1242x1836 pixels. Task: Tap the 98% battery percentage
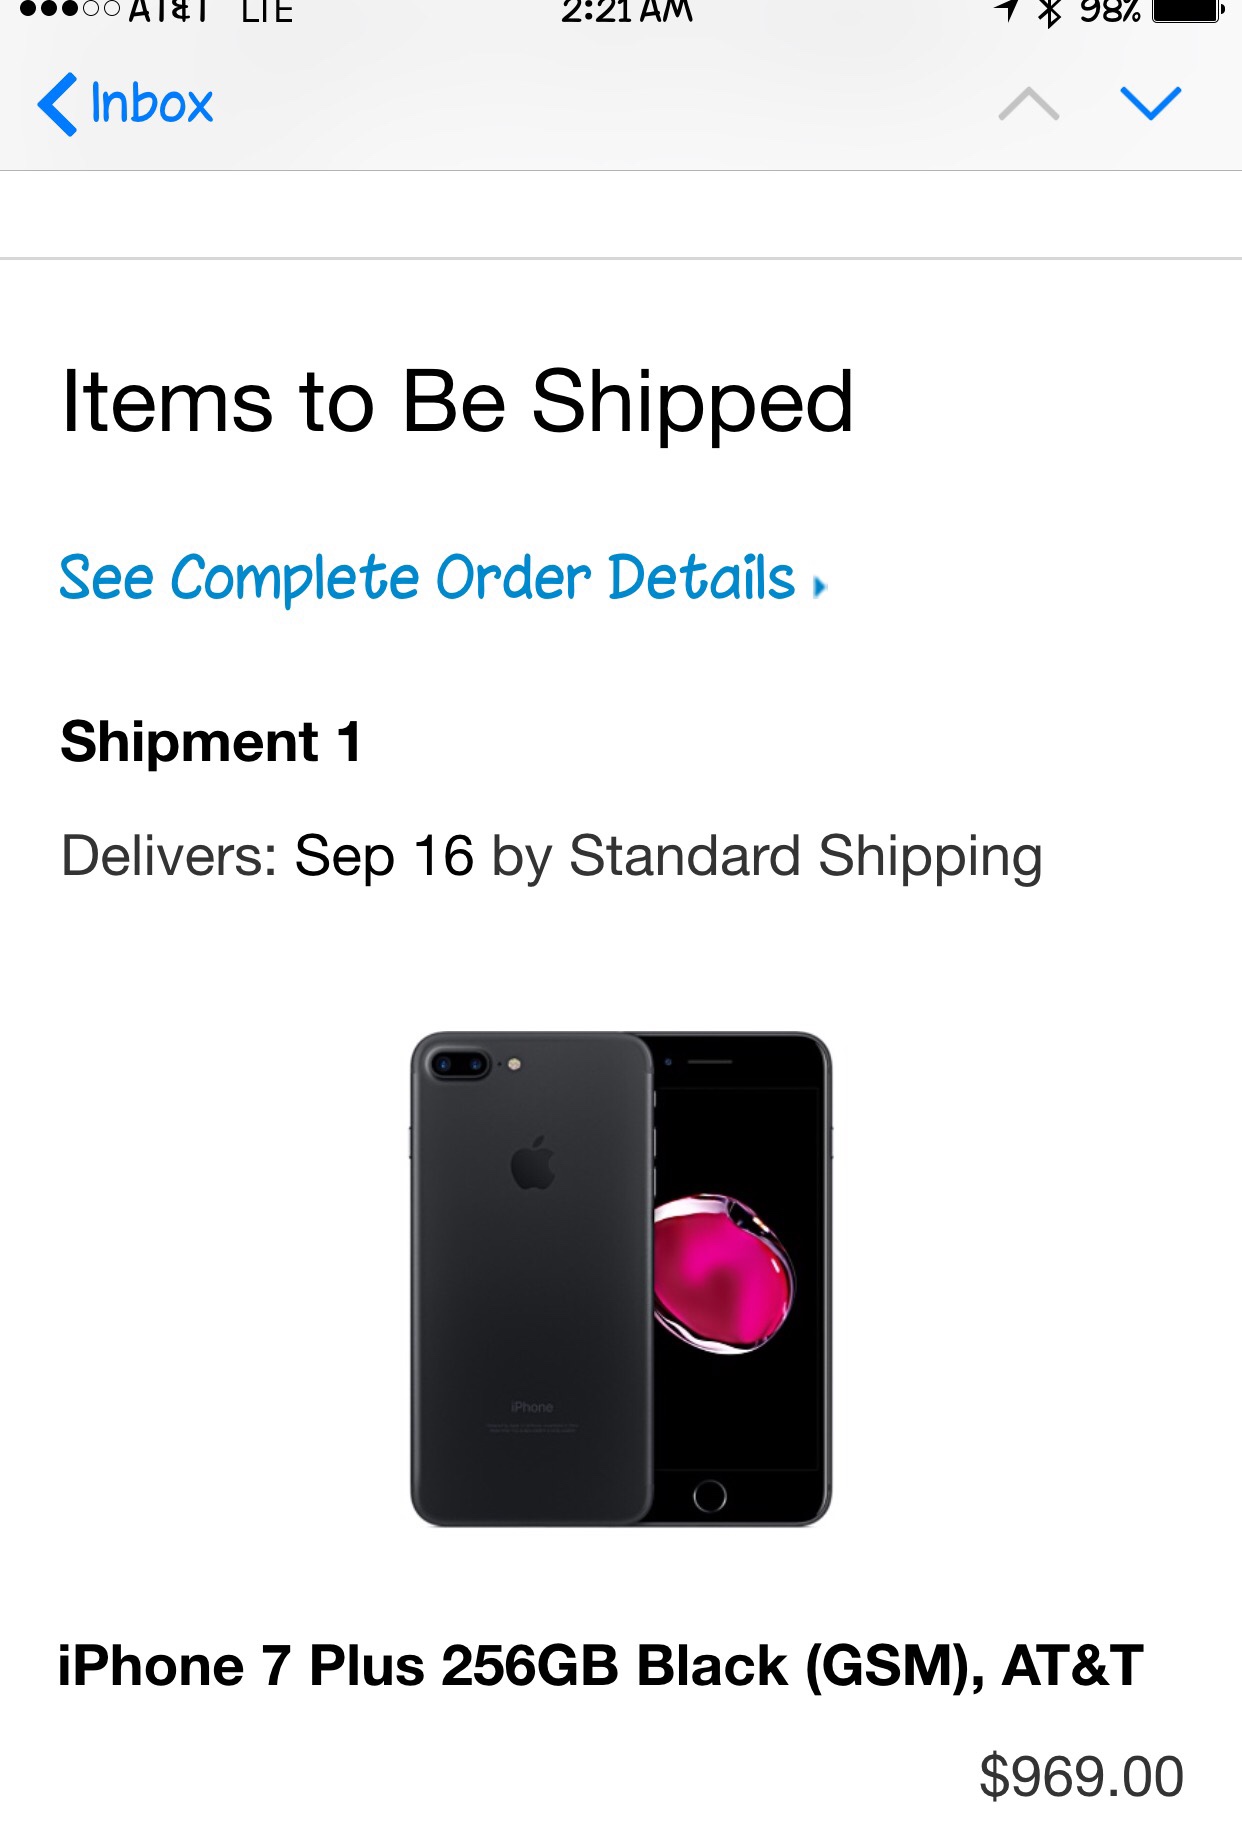(1109, 11)
